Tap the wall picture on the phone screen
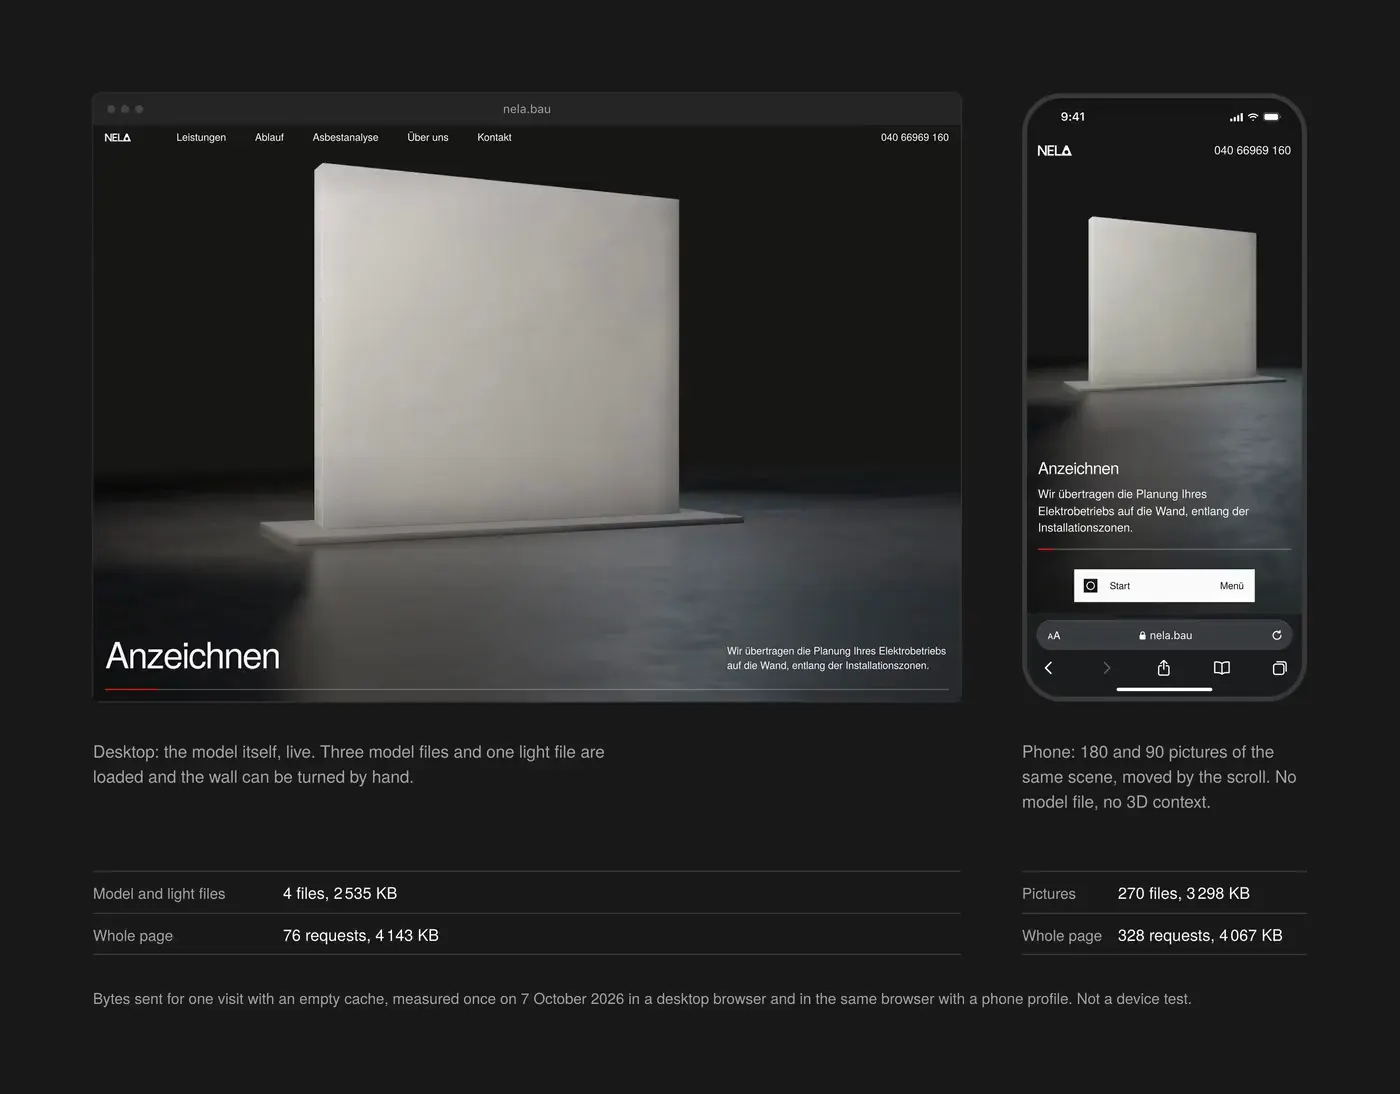This screenshot has height=1094, width=1400. pos(1172,303)
